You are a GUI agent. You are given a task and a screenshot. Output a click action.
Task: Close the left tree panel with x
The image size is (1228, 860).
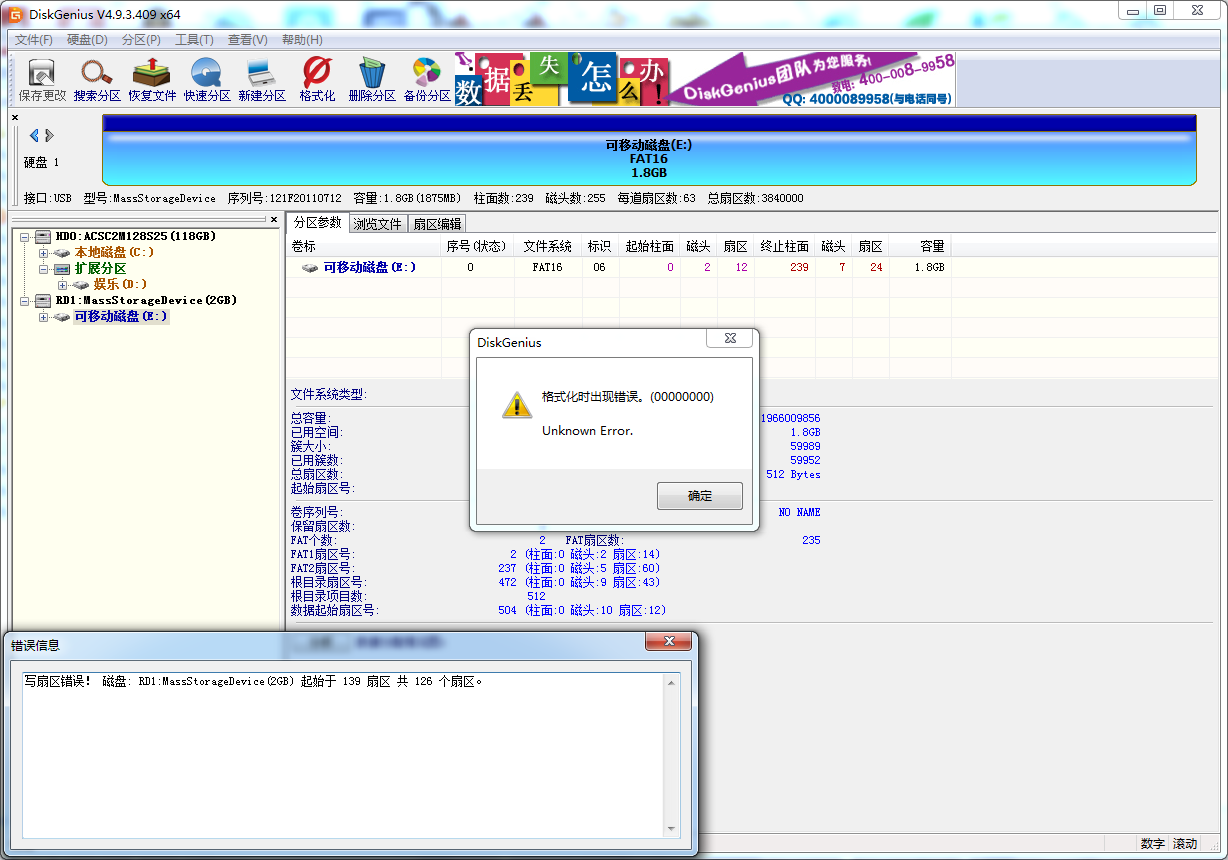[x=274, y=219]
